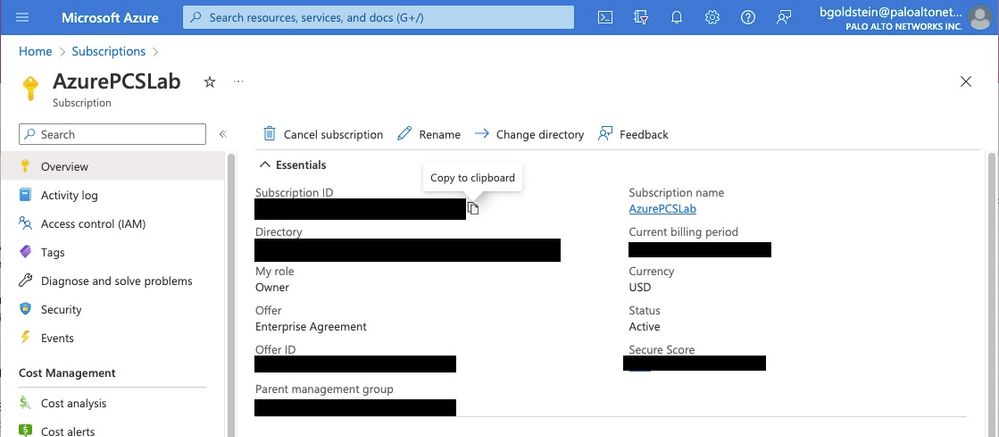
Task: Open the Directories and subscriptions filter icon
Action: (641, 17)
